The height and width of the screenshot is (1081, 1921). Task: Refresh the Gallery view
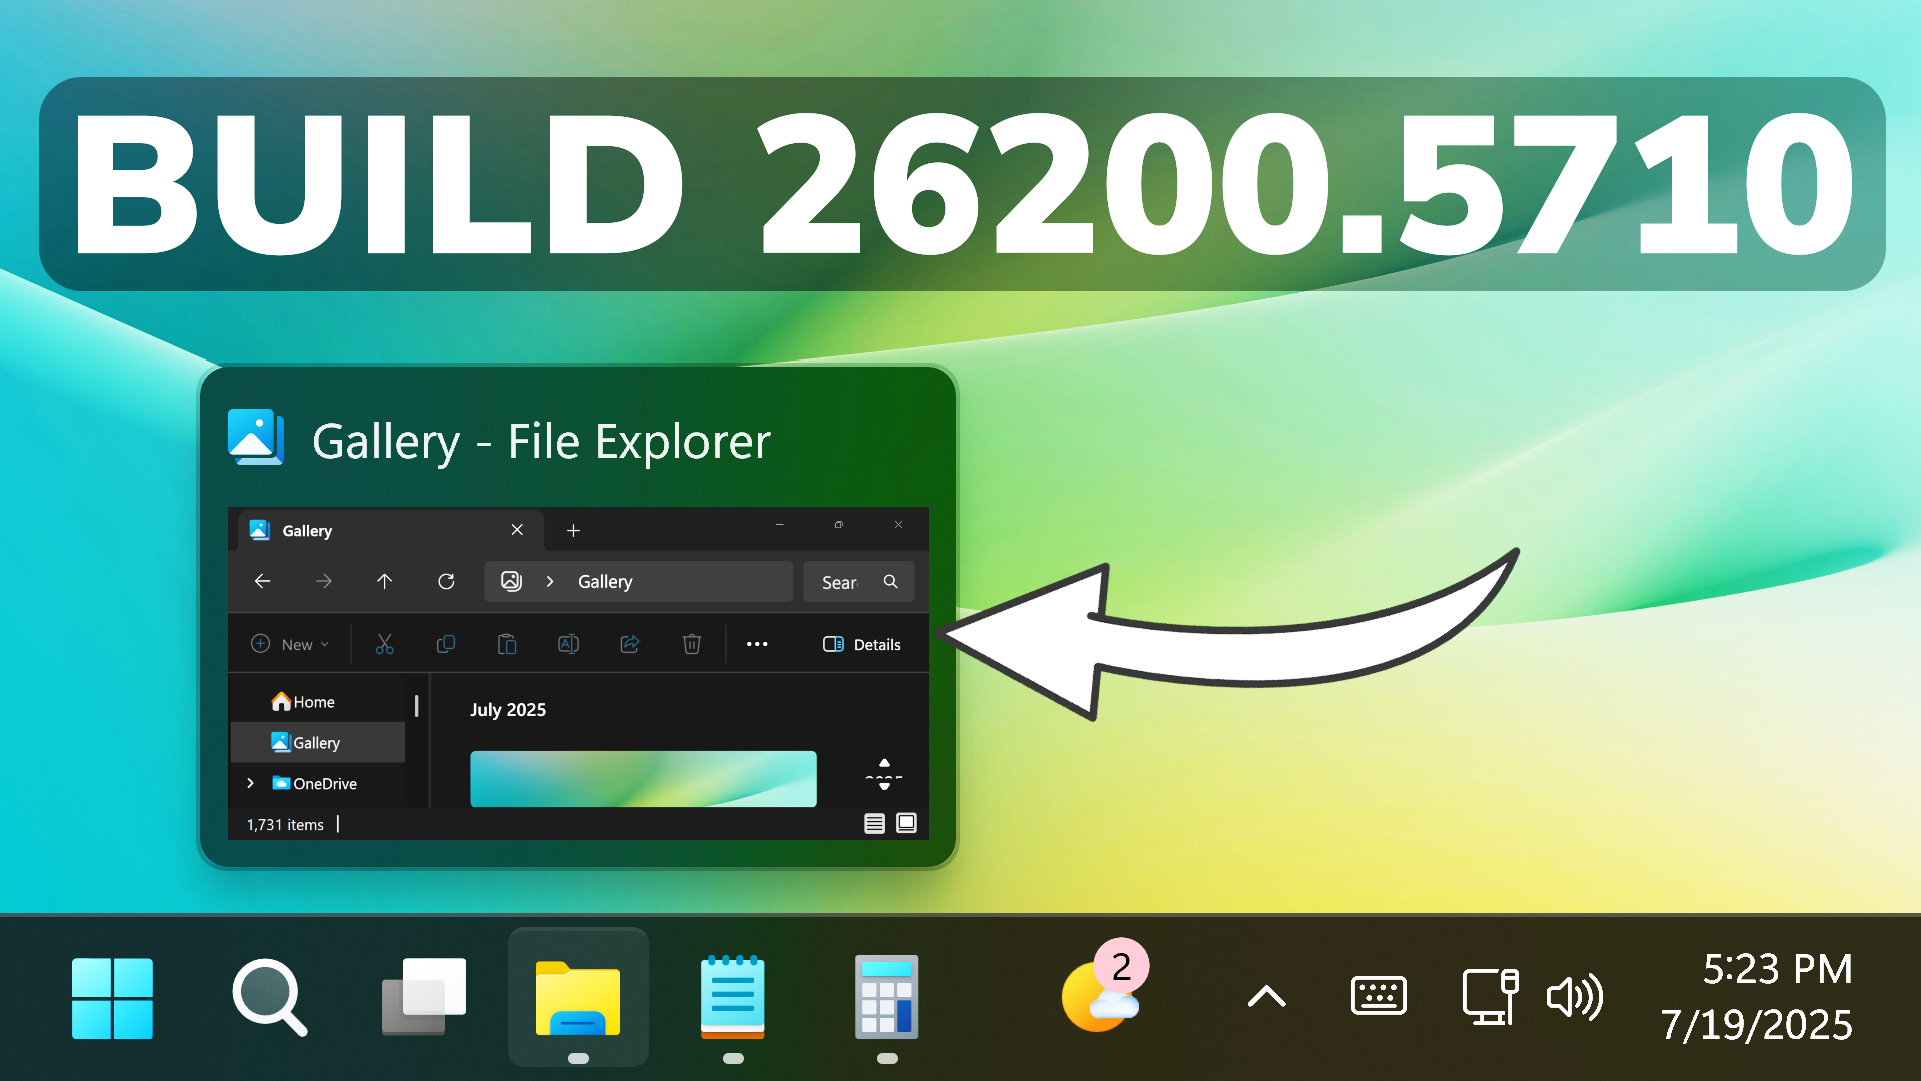(446, 581)
